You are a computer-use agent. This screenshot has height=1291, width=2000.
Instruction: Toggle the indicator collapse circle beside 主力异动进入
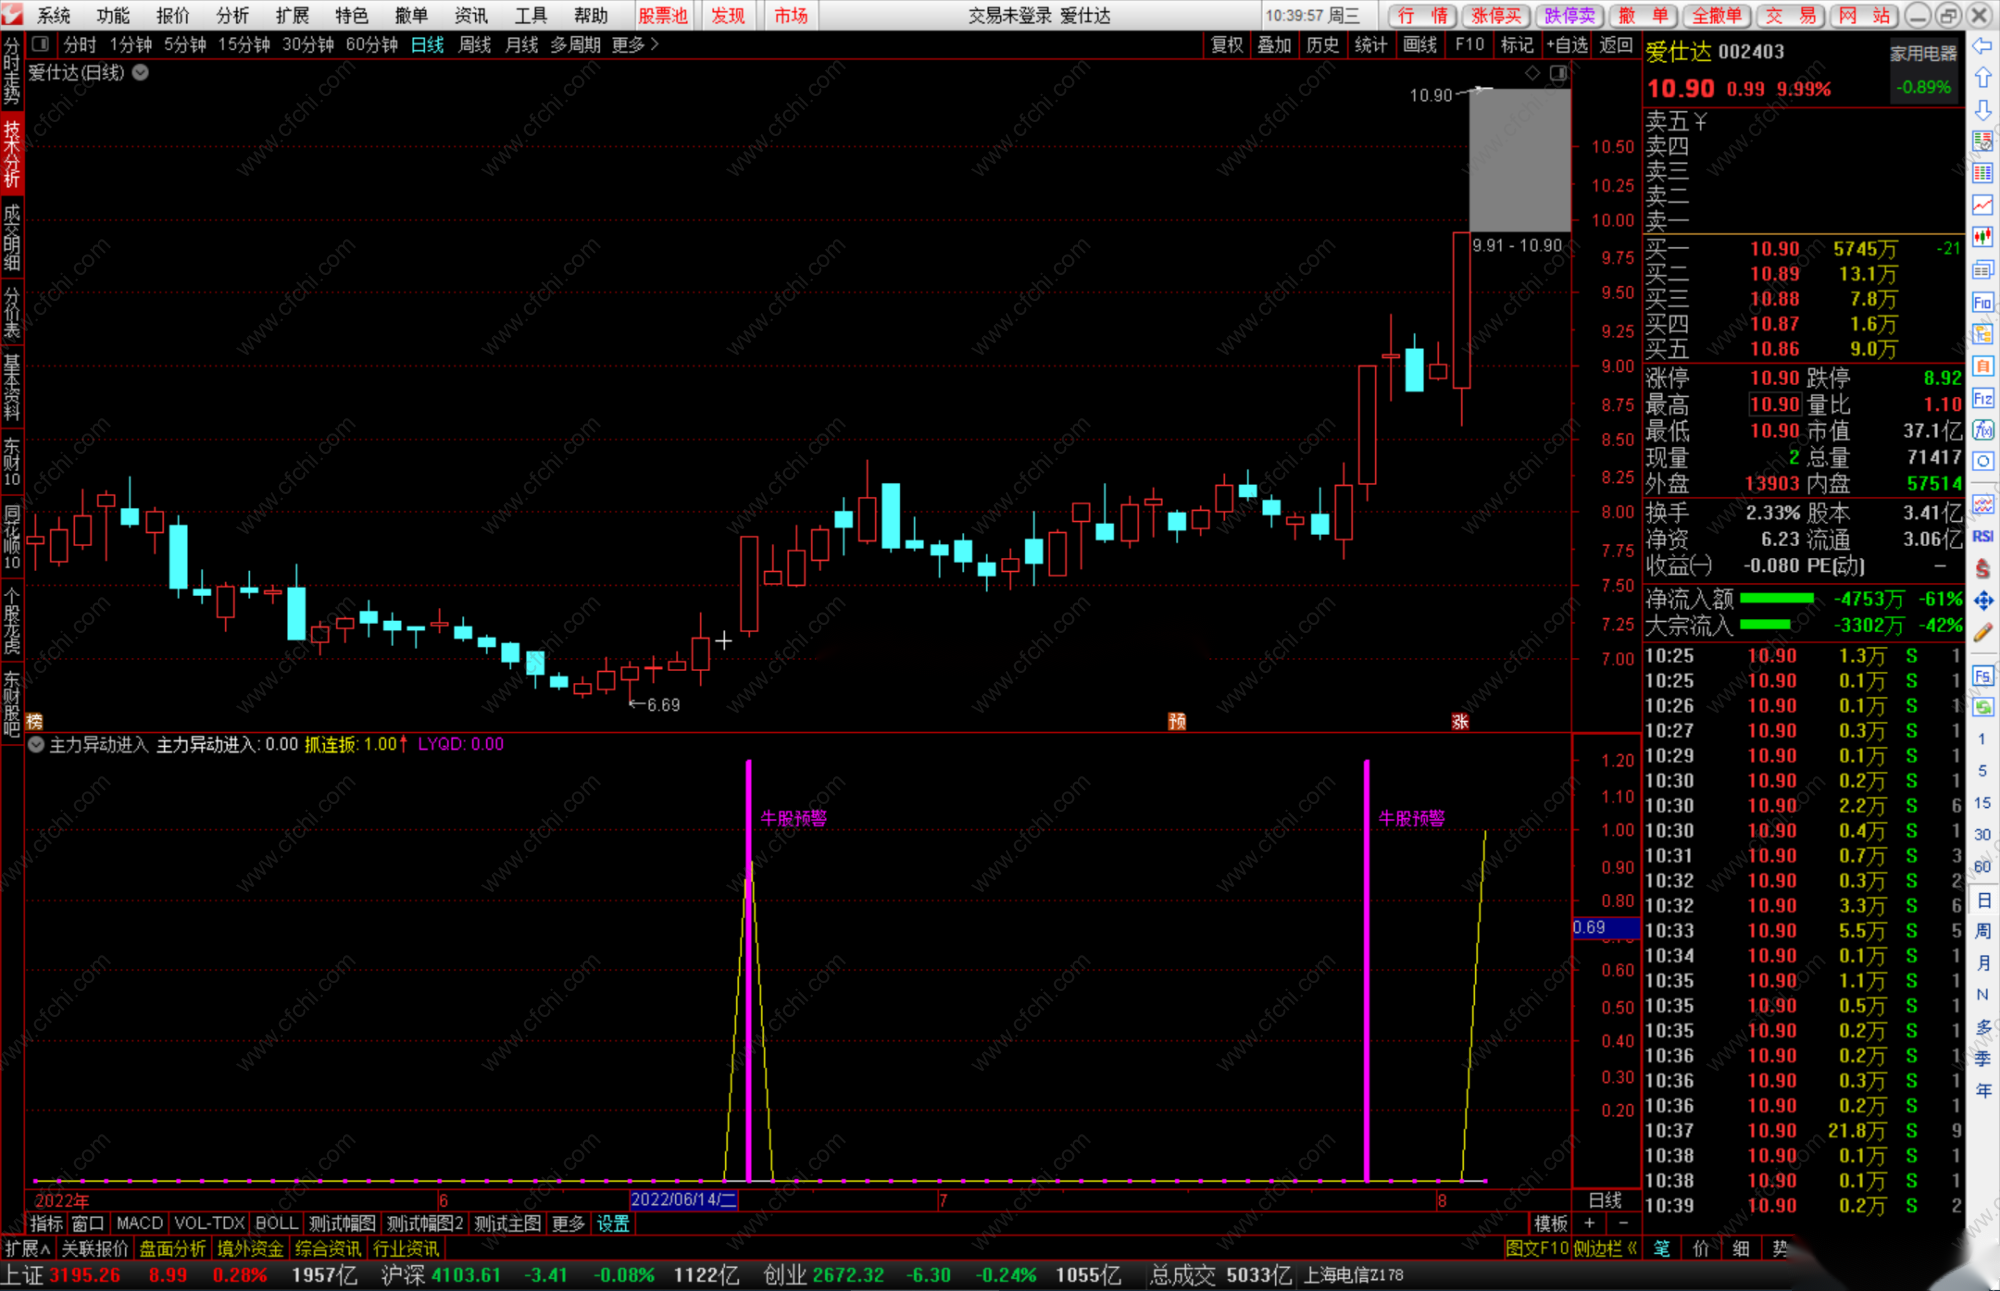(x=36, y=745)
